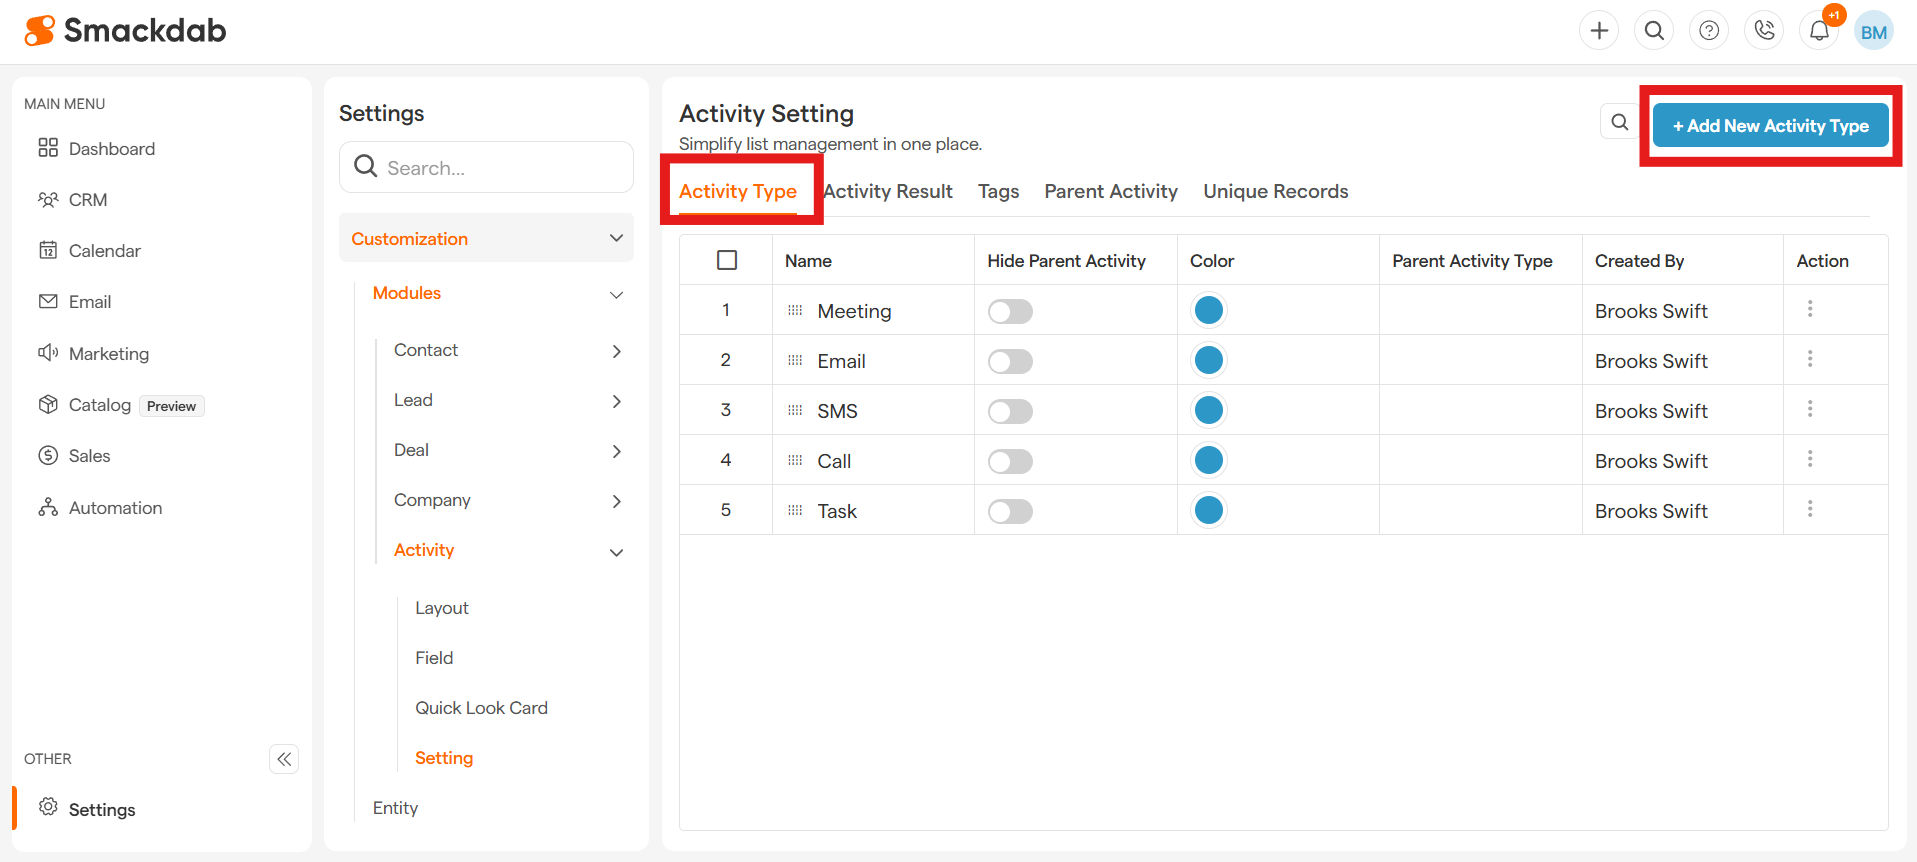Open the help question mark icon
Image resolution: width=1917 pixels, height=862 pixels.
click(x=1709, y=31)
